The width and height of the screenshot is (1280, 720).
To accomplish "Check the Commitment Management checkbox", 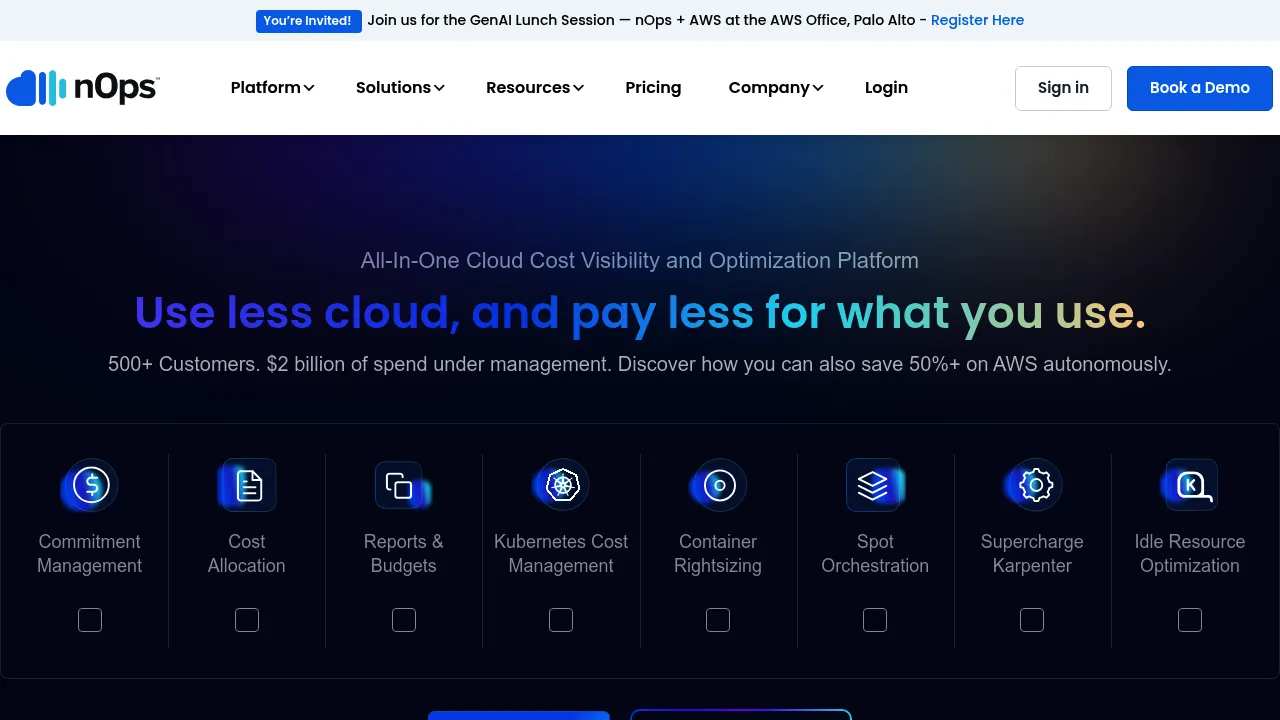I will [90, 620].
